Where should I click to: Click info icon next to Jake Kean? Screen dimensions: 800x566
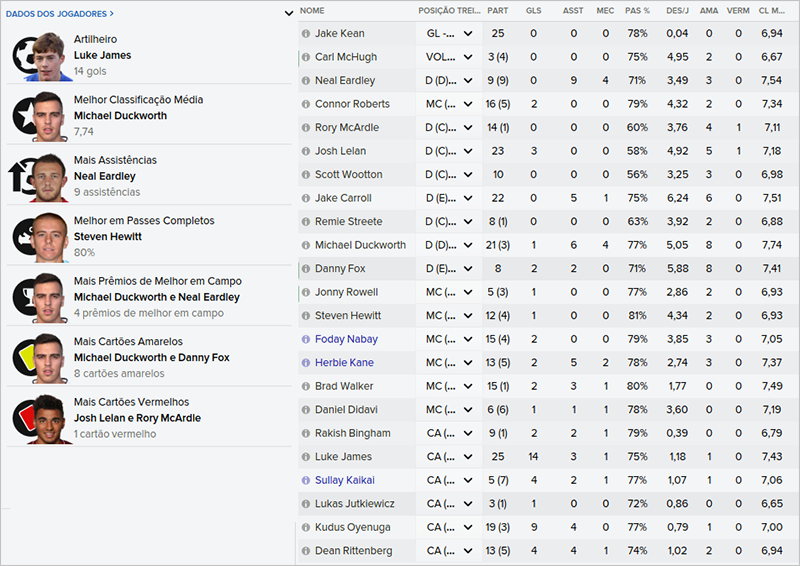coord(306,33)
